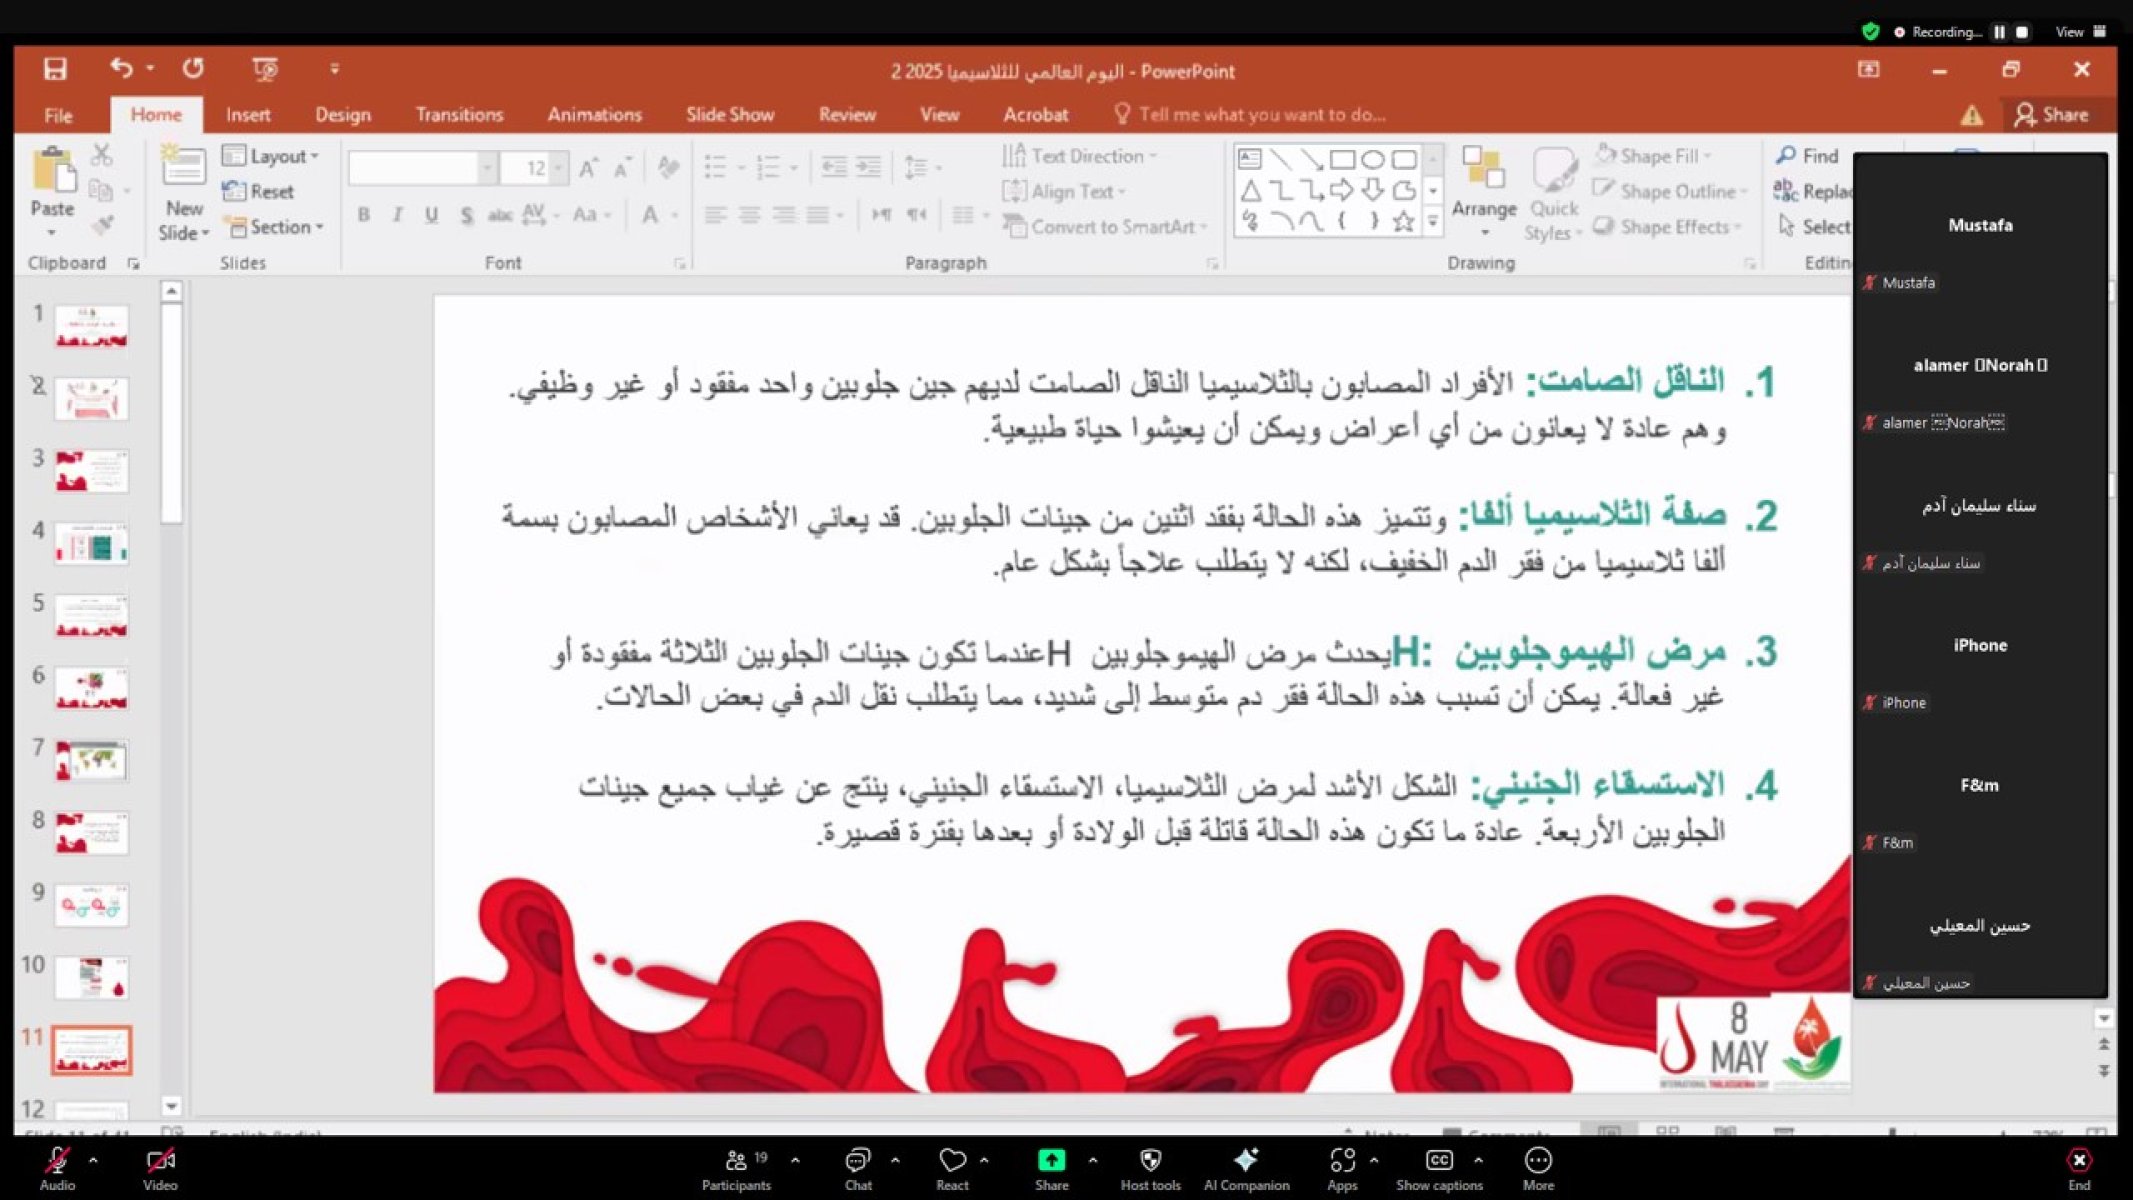Screen dimensions: 2133x1200
Task: Open the Shape Outline dropdown
Action: [x=1669, y=191]
